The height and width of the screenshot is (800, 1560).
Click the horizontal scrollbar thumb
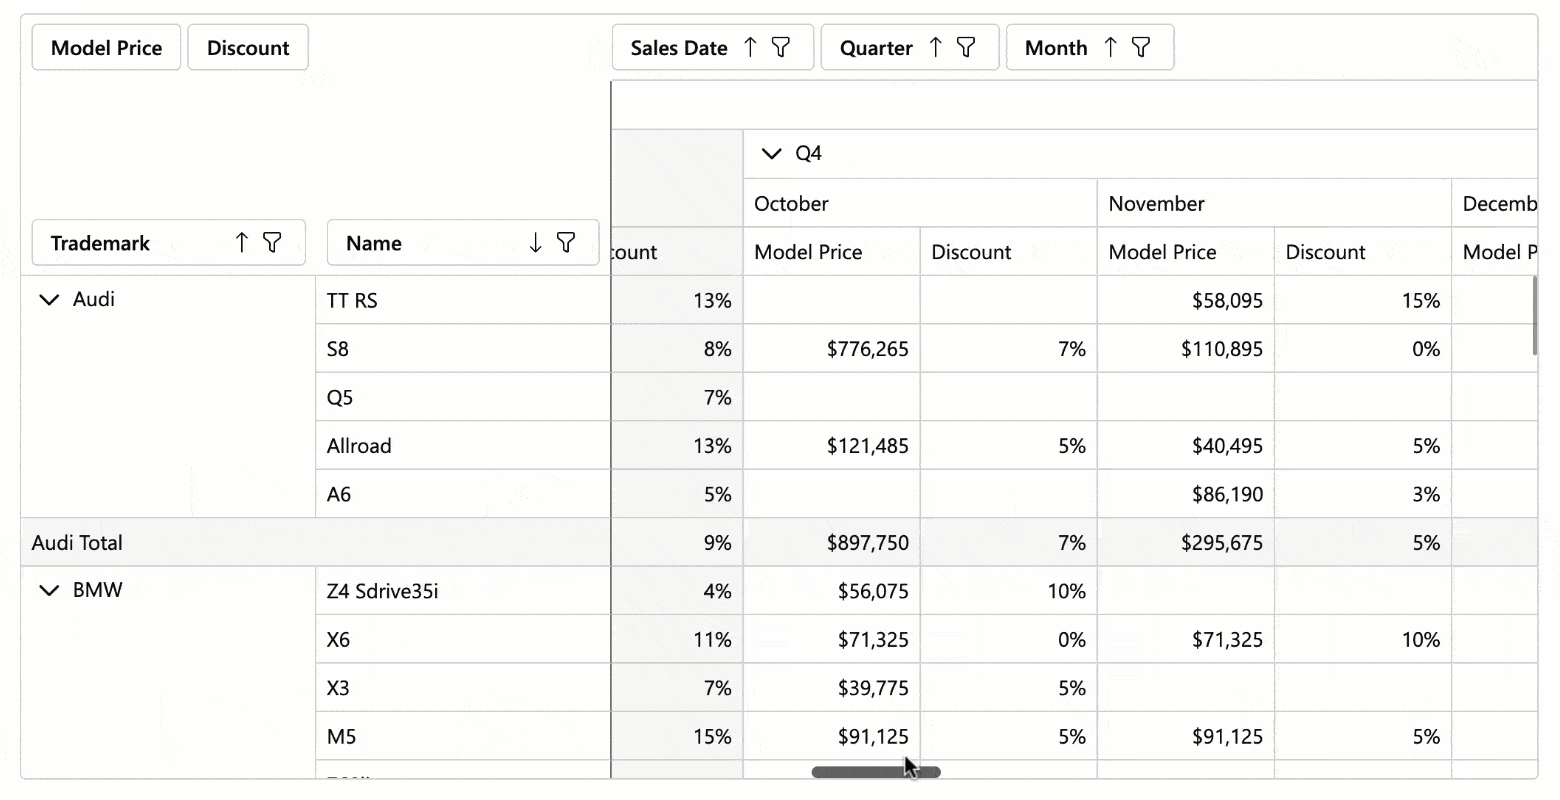pyautogui.click(x=875, y=771)
